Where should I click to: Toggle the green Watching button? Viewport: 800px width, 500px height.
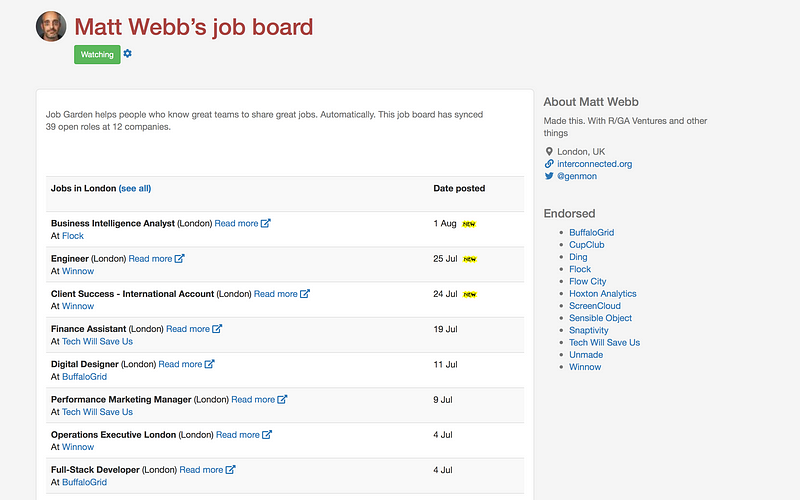point(97,55)
